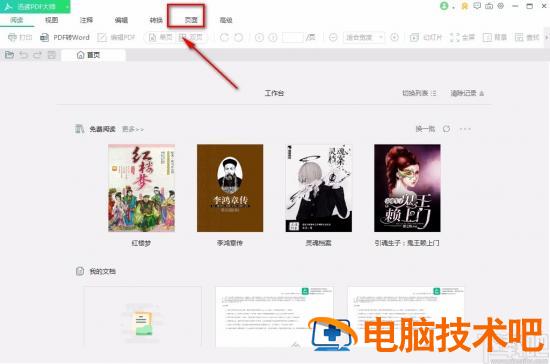Start the slideshow (幻灯片) mode
The height and width of the screenshot is (364, 550).
pyautogui.click(x=426, y=37)
